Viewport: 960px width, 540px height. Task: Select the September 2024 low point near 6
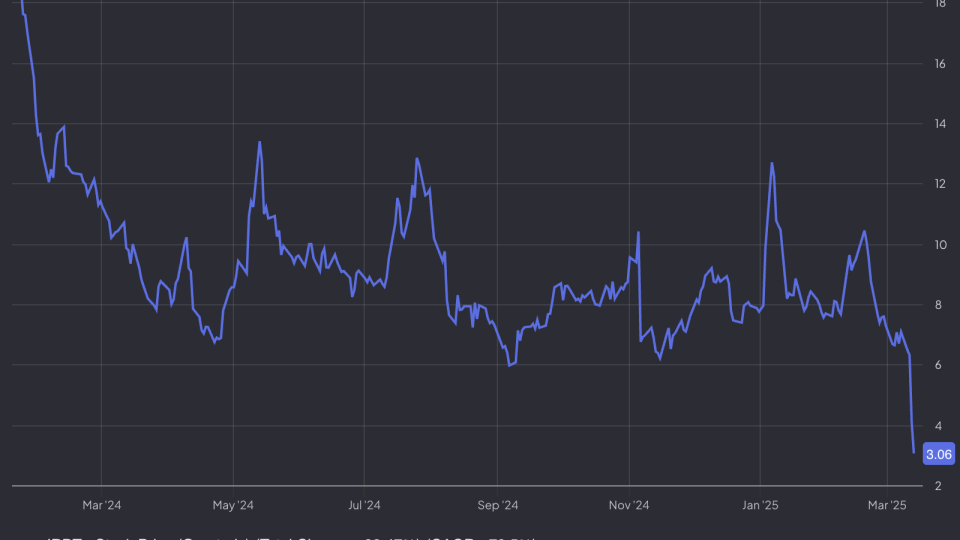click(510, 365)
